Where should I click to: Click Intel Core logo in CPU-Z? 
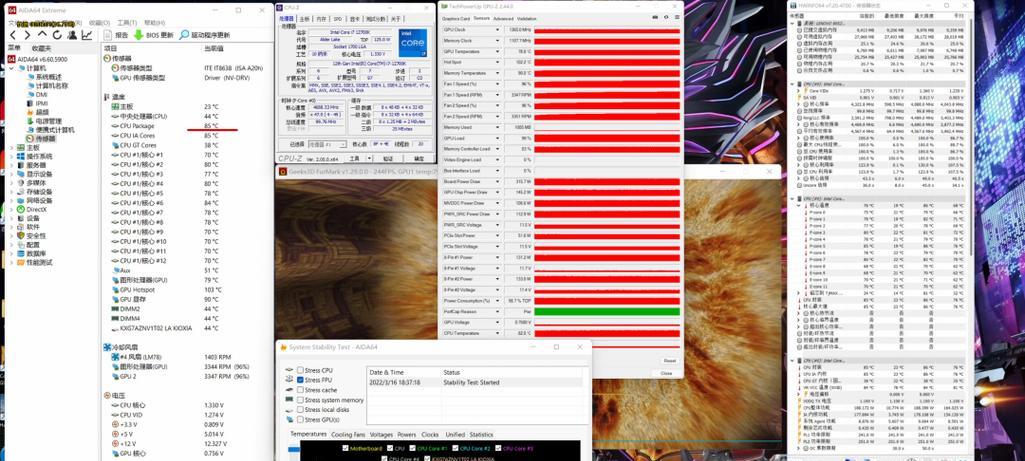[x=412, y=43]
